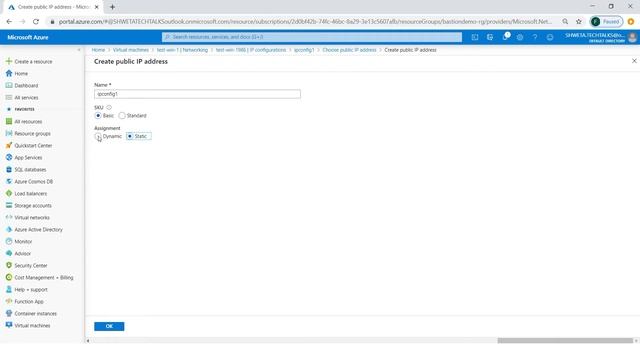Click the horizontal scrollbar thumb
This screenshot has height=360, width=640.
click(565, 340)
